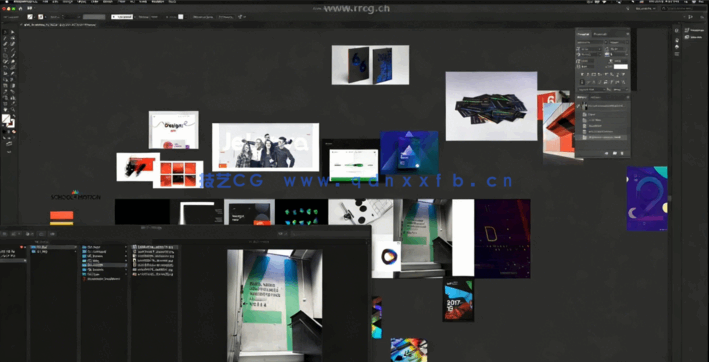The height and width of the screenshot is (362, 709).
Task: Click the search icon near workspace switcher
Action: click(665, 9)
